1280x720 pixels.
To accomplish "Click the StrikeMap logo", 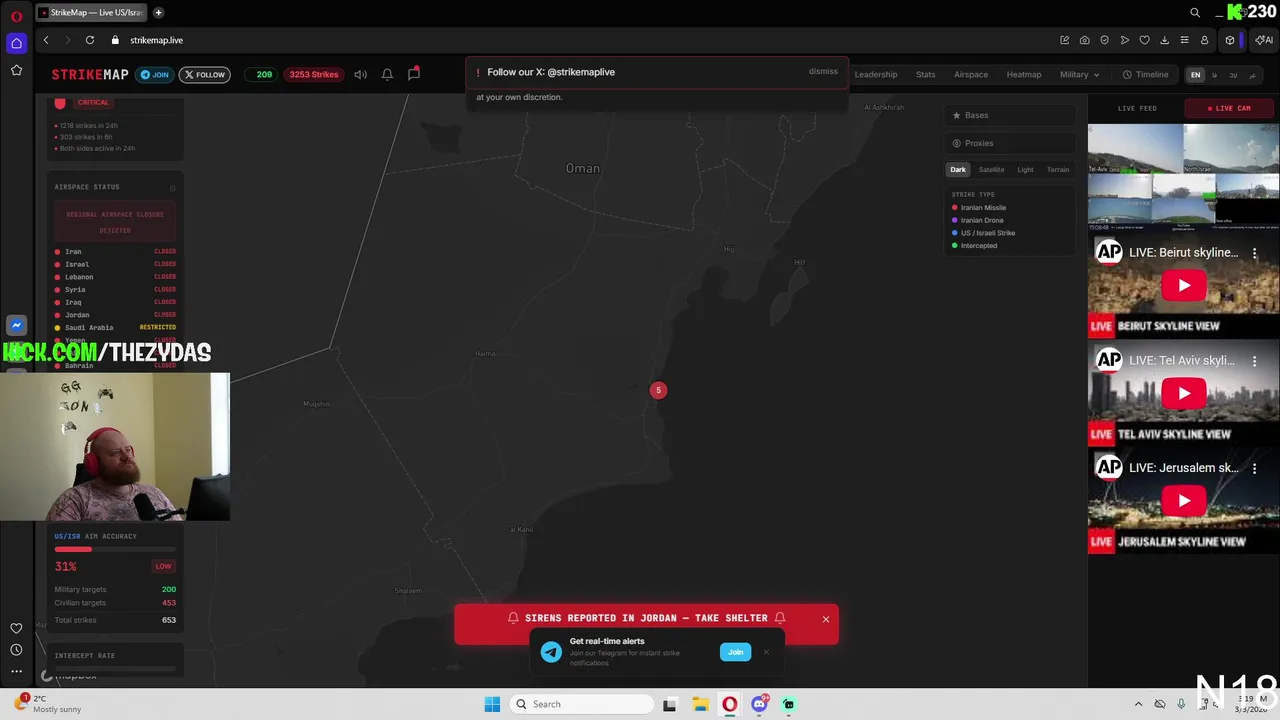I will pyautogui.click(x=90, y=74).
